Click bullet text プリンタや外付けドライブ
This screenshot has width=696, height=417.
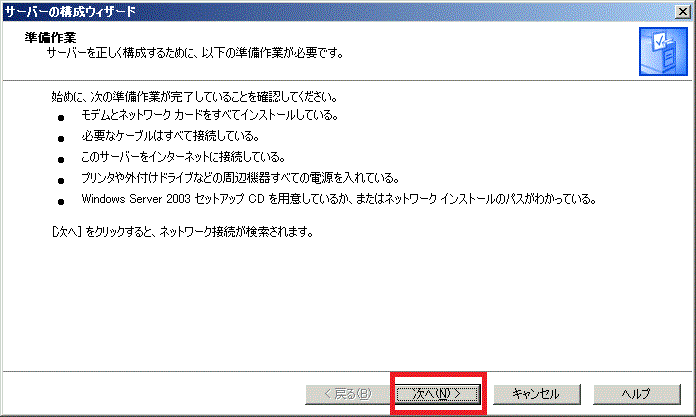(x=240, y=178)
